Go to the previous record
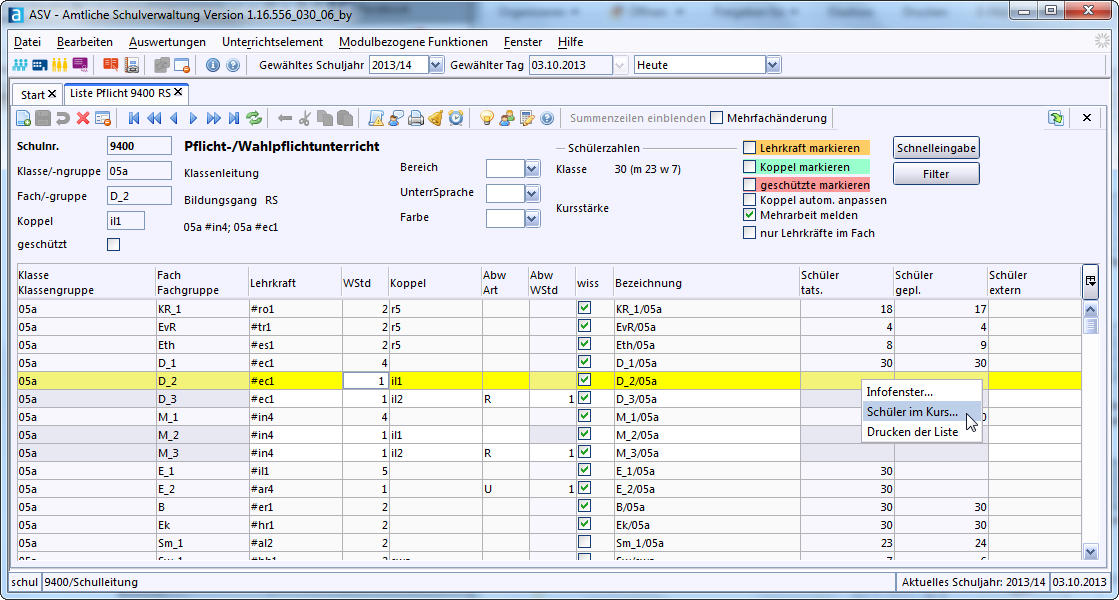1119x600 pixels. [x=173, y=118]
